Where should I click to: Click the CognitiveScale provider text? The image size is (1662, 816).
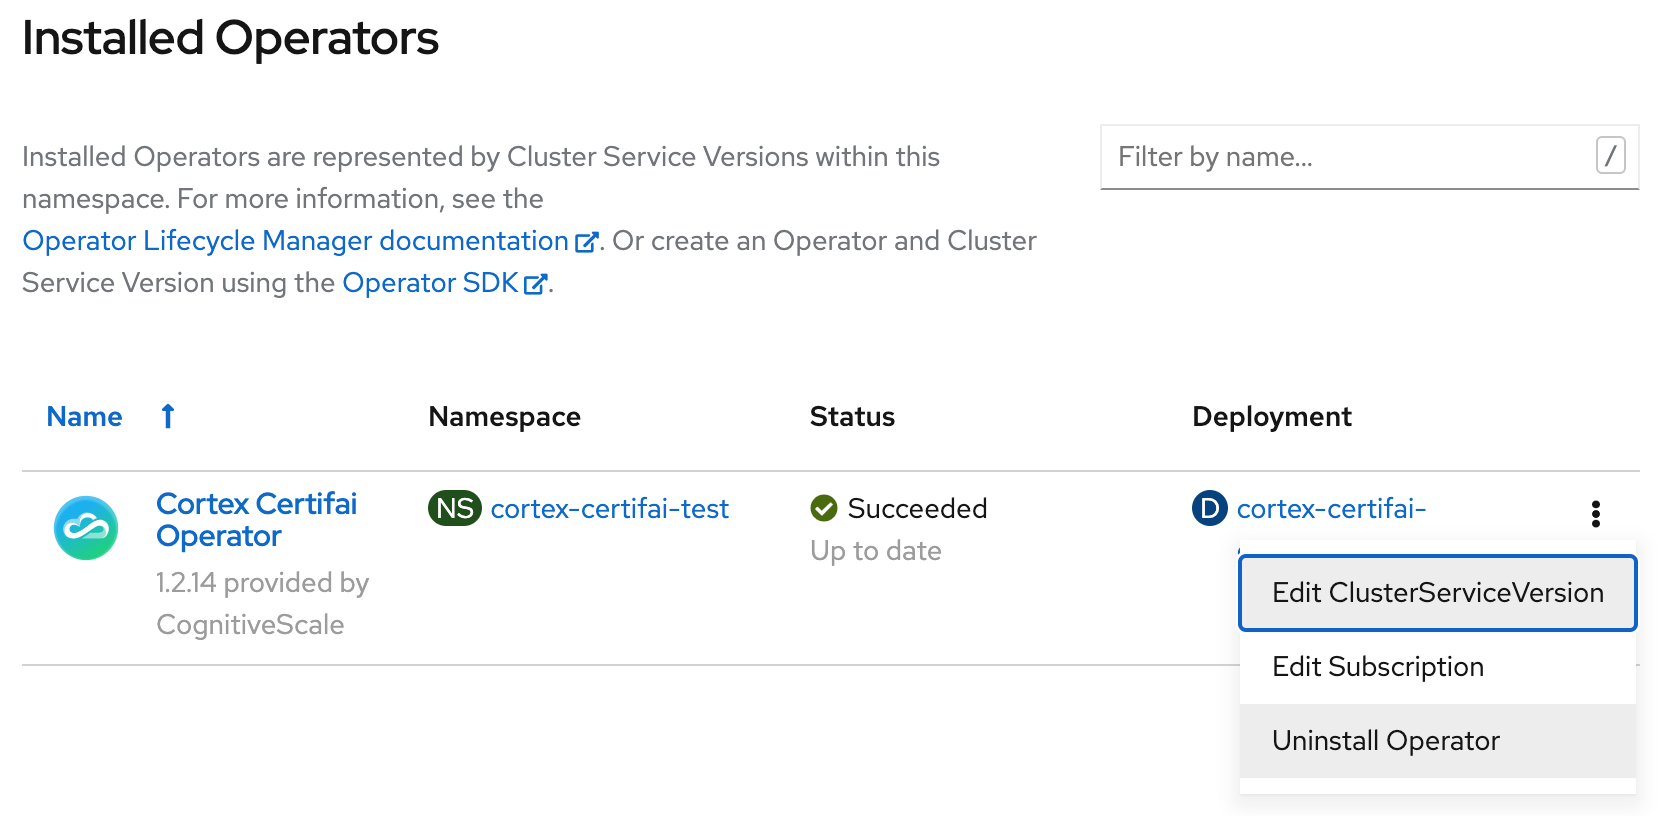251,625
